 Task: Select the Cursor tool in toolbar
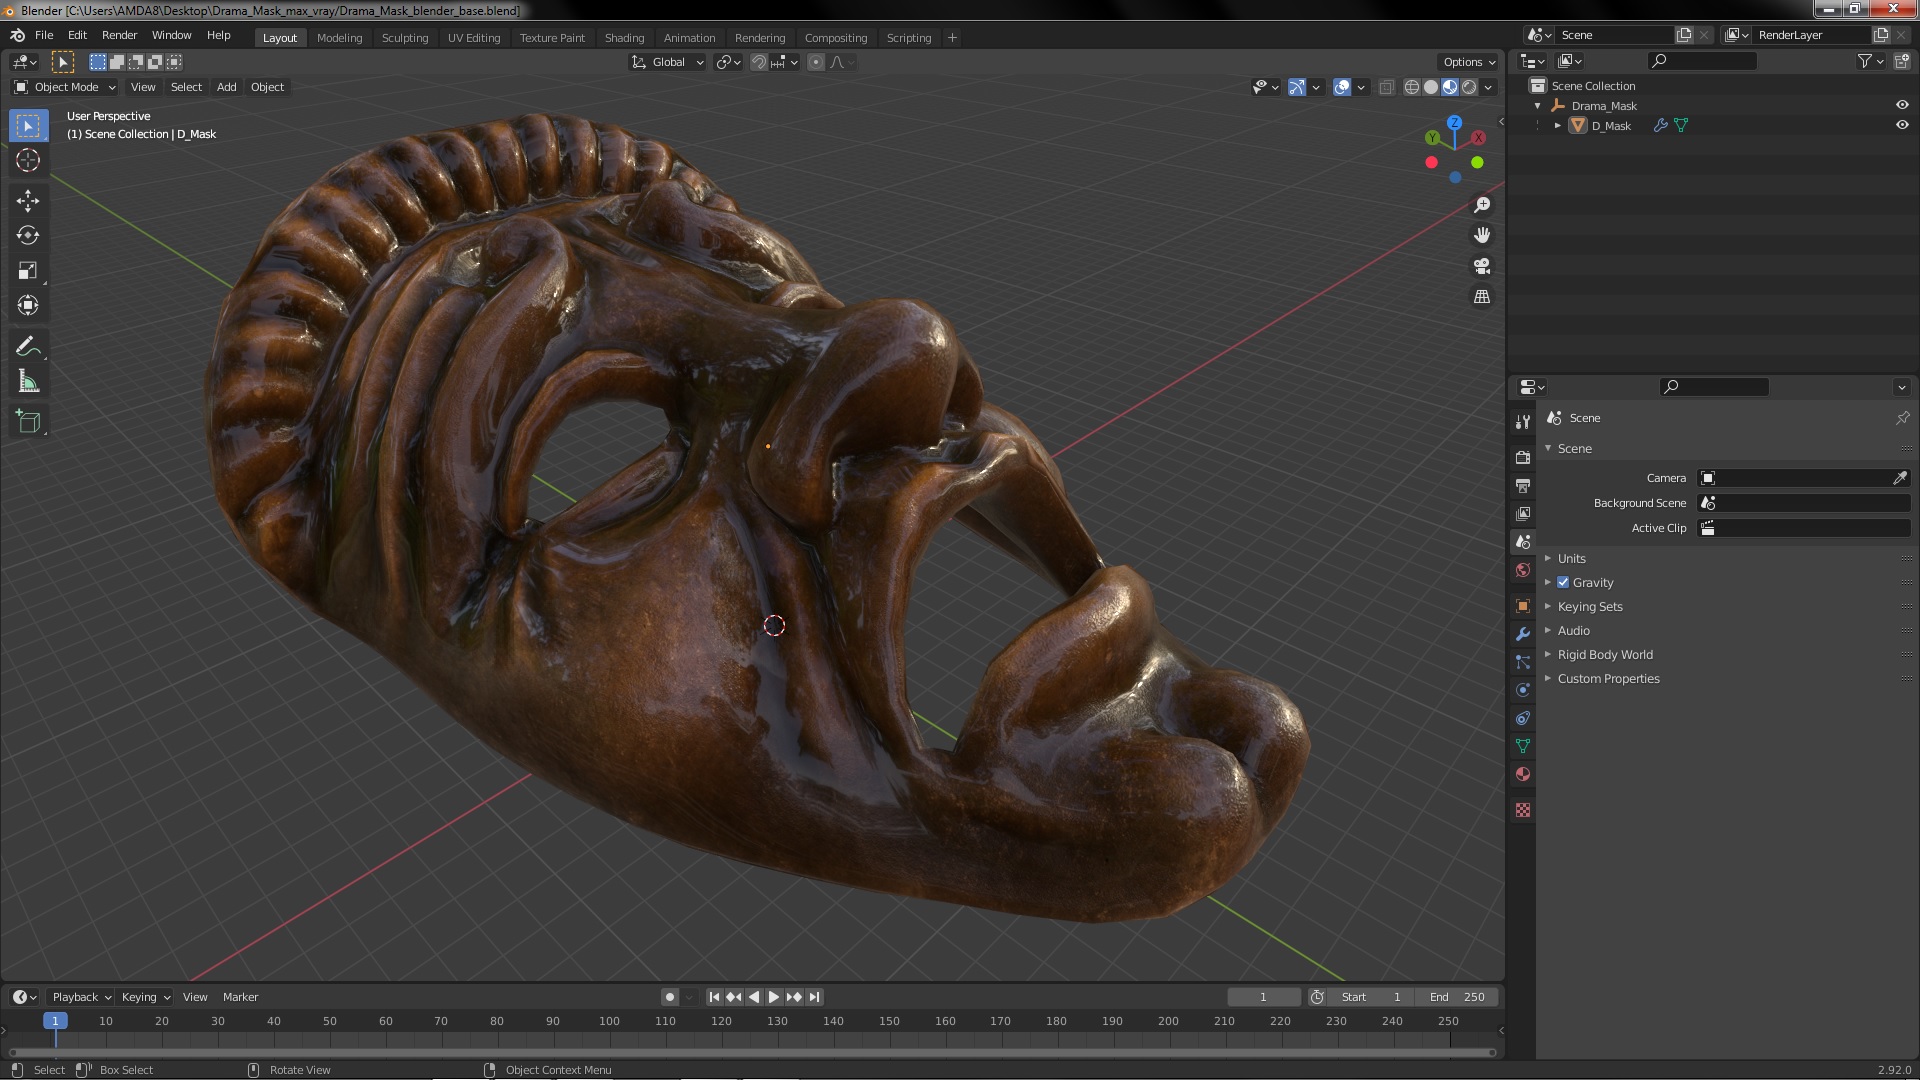click(28, 160)
